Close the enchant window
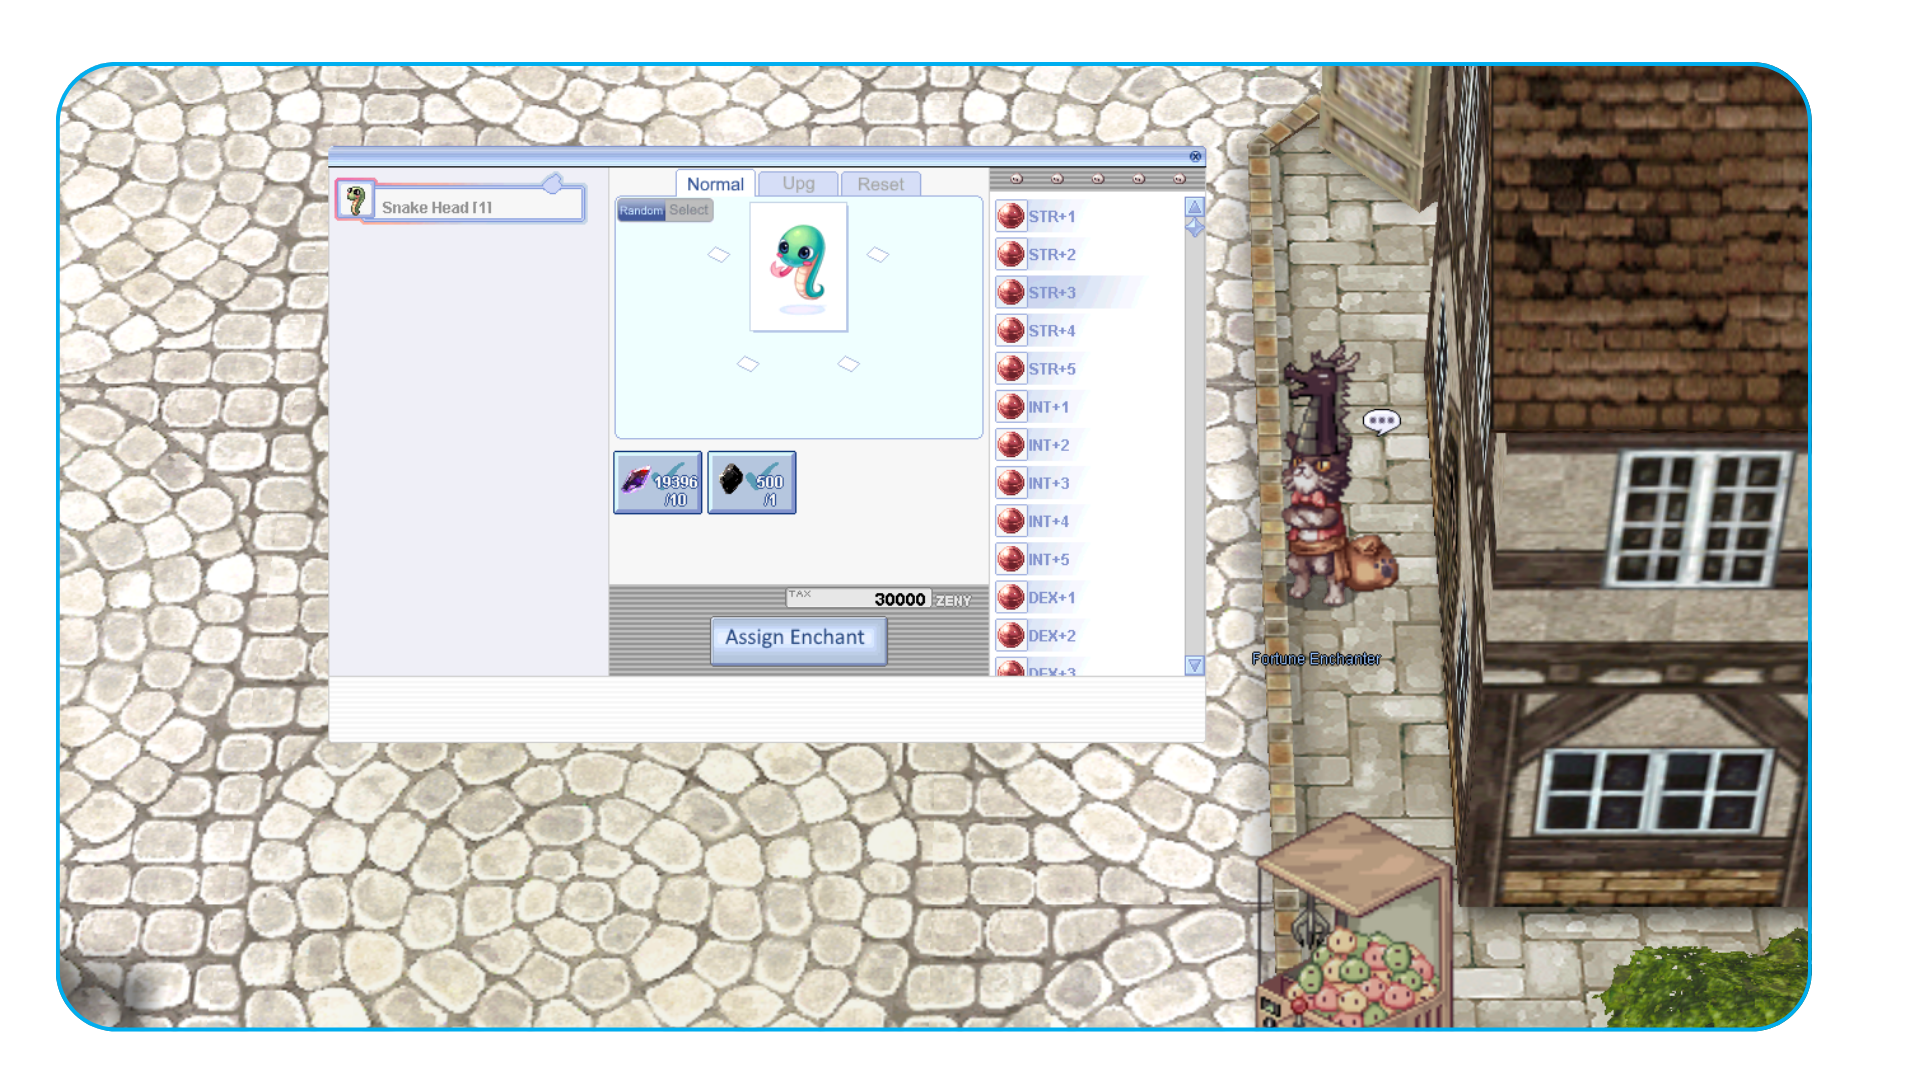The image size is (1920, 1080). tap(1195, 156)
